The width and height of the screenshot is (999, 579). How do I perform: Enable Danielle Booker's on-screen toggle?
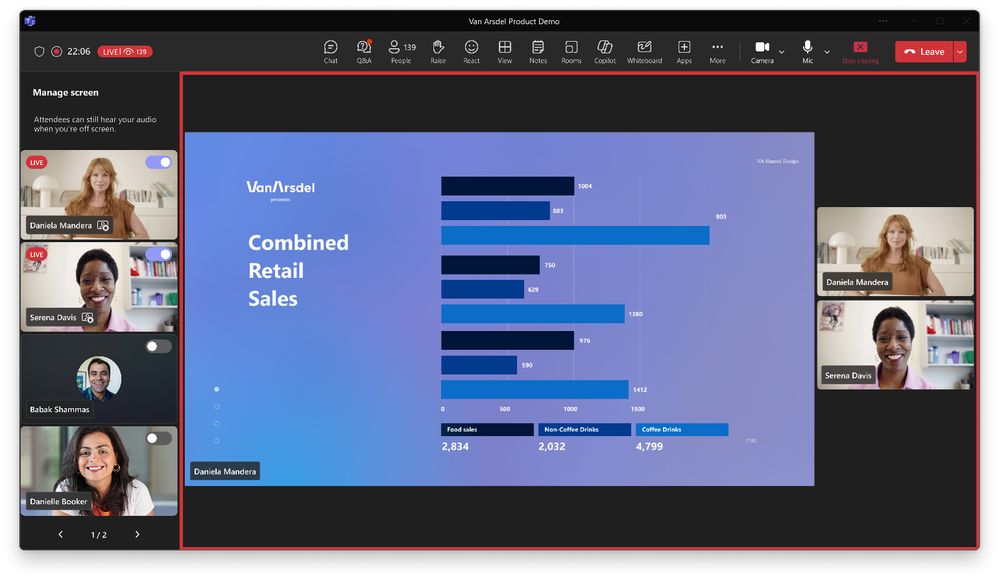coord(159,438)
